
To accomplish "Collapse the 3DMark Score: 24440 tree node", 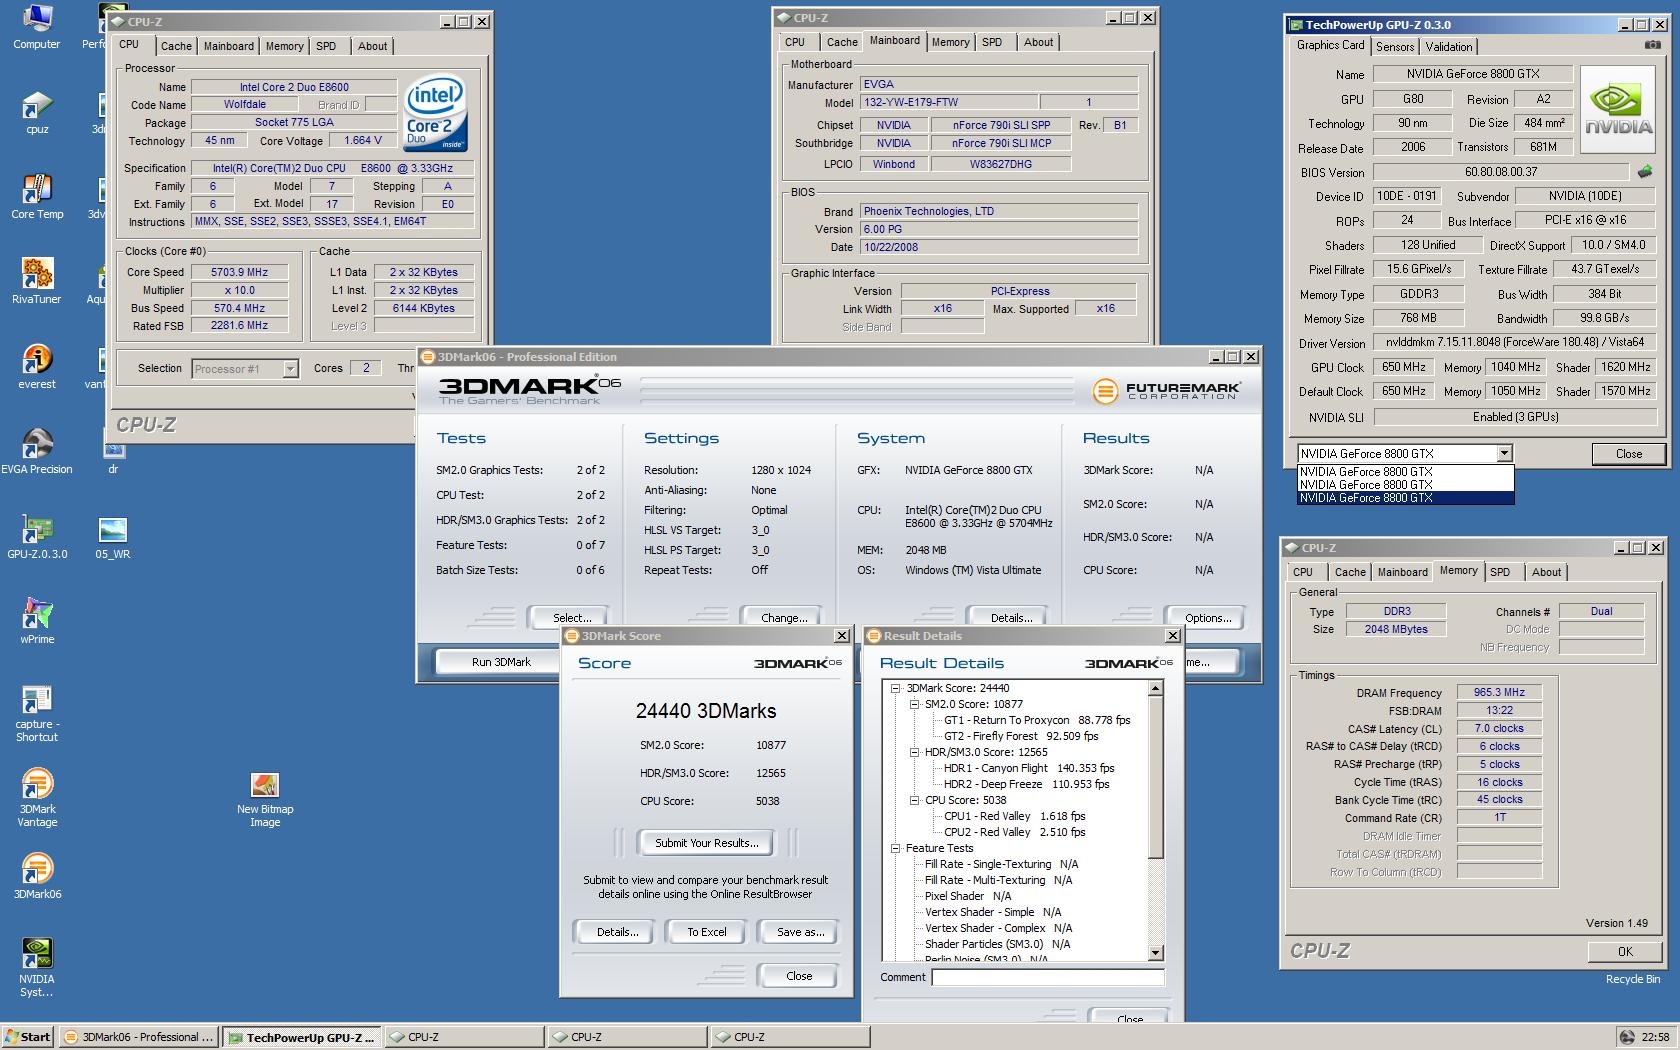I will (x=896, y=688).
